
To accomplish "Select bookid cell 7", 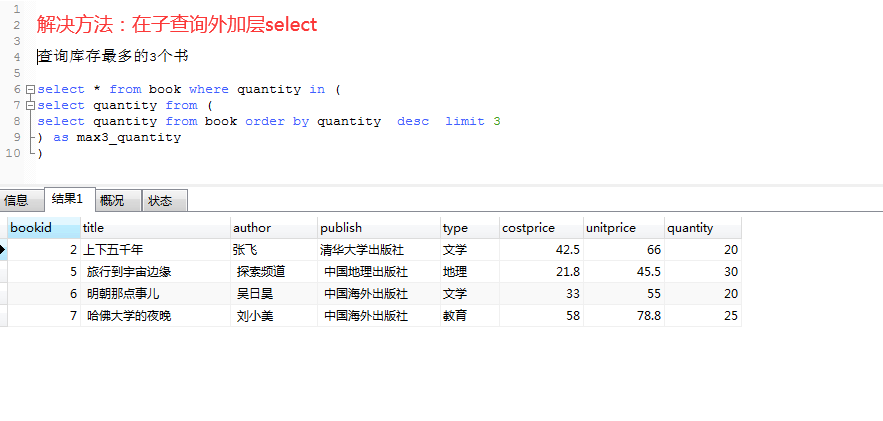I will point(44,316).
